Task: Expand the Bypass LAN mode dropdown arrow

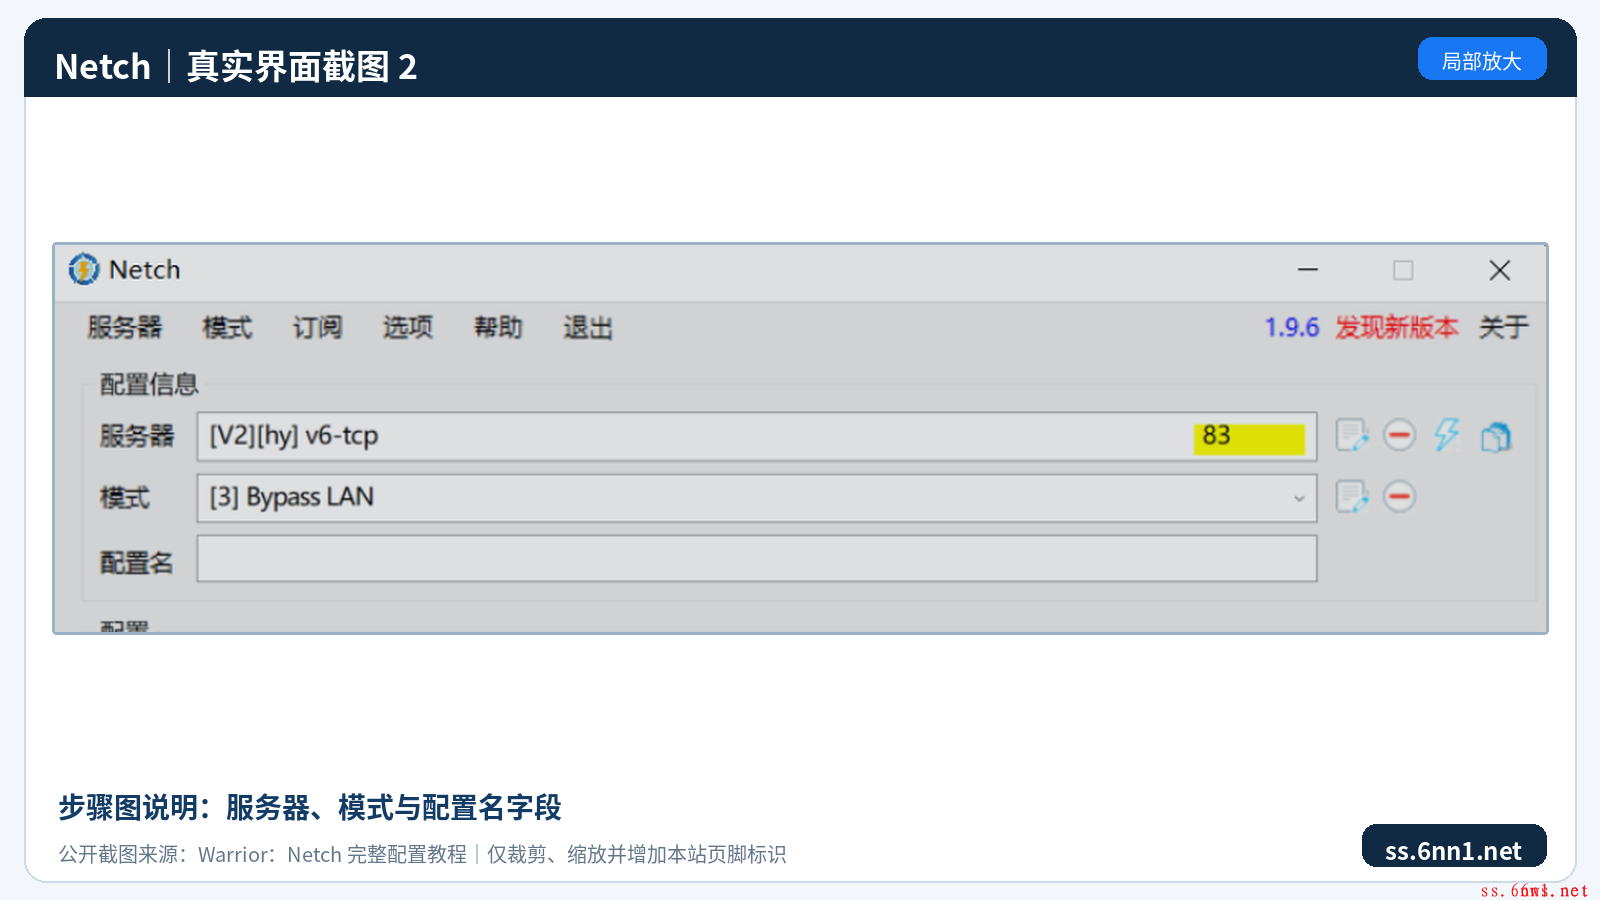Action: (x=1299, y=498)
